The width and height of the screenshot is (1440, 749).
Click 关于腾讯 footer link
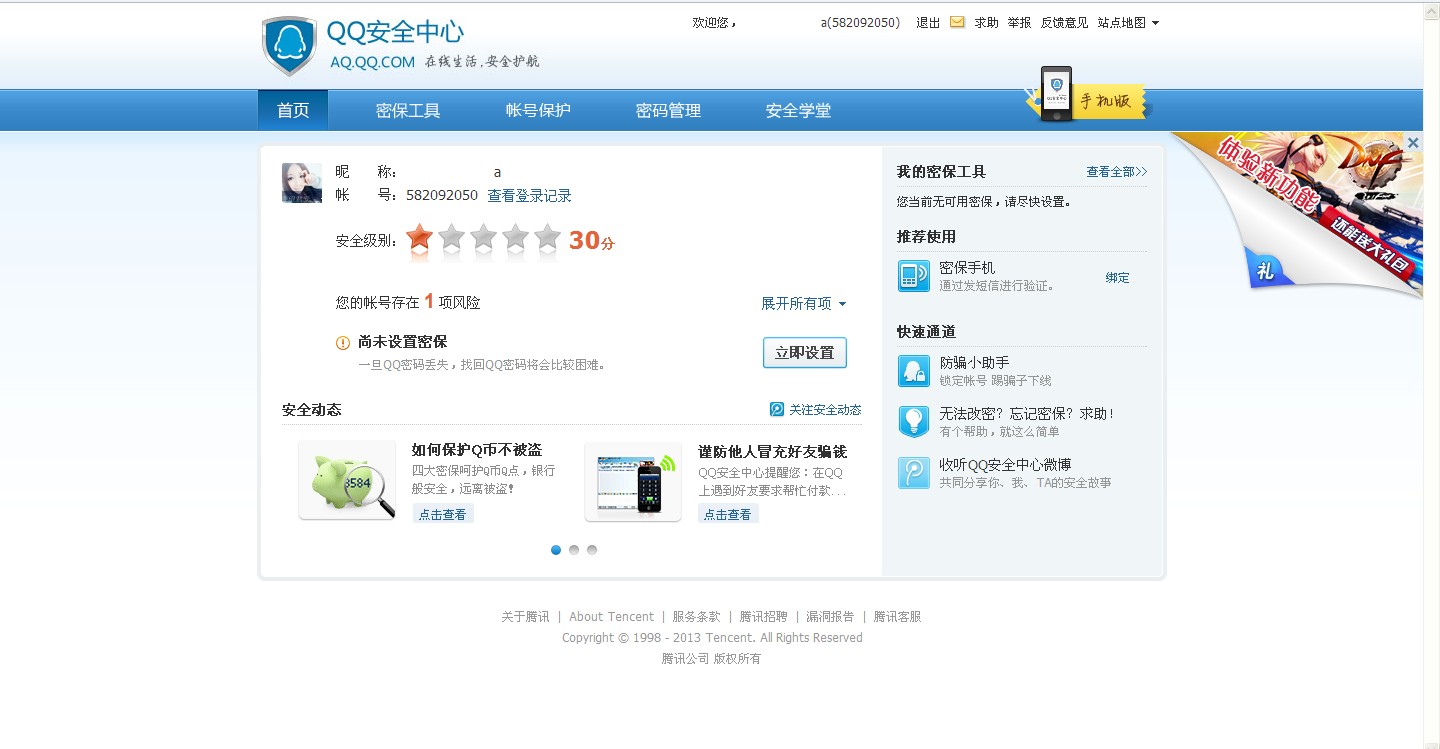tap(525, 617)
